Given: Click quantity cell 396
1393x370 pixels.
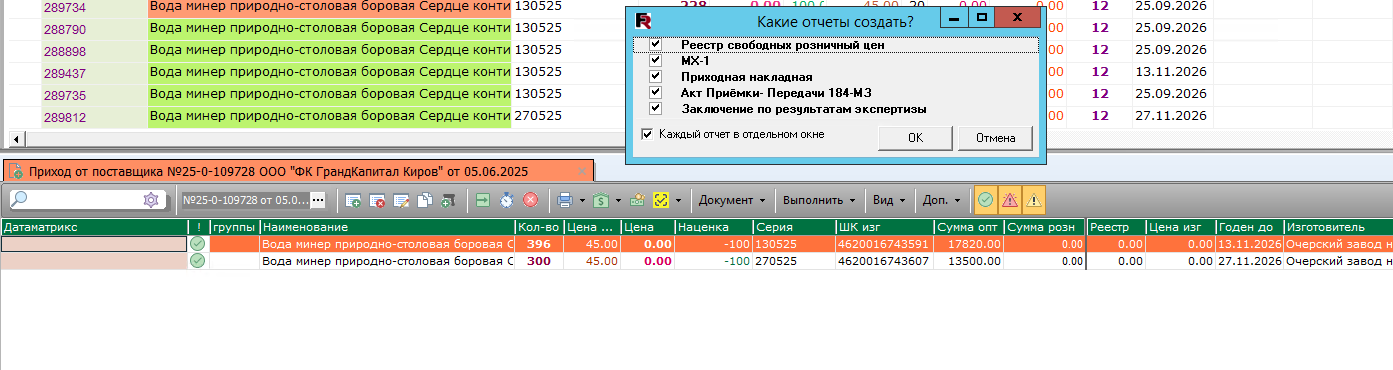Looking at the screenshot, I should click(x=538, y=244).
